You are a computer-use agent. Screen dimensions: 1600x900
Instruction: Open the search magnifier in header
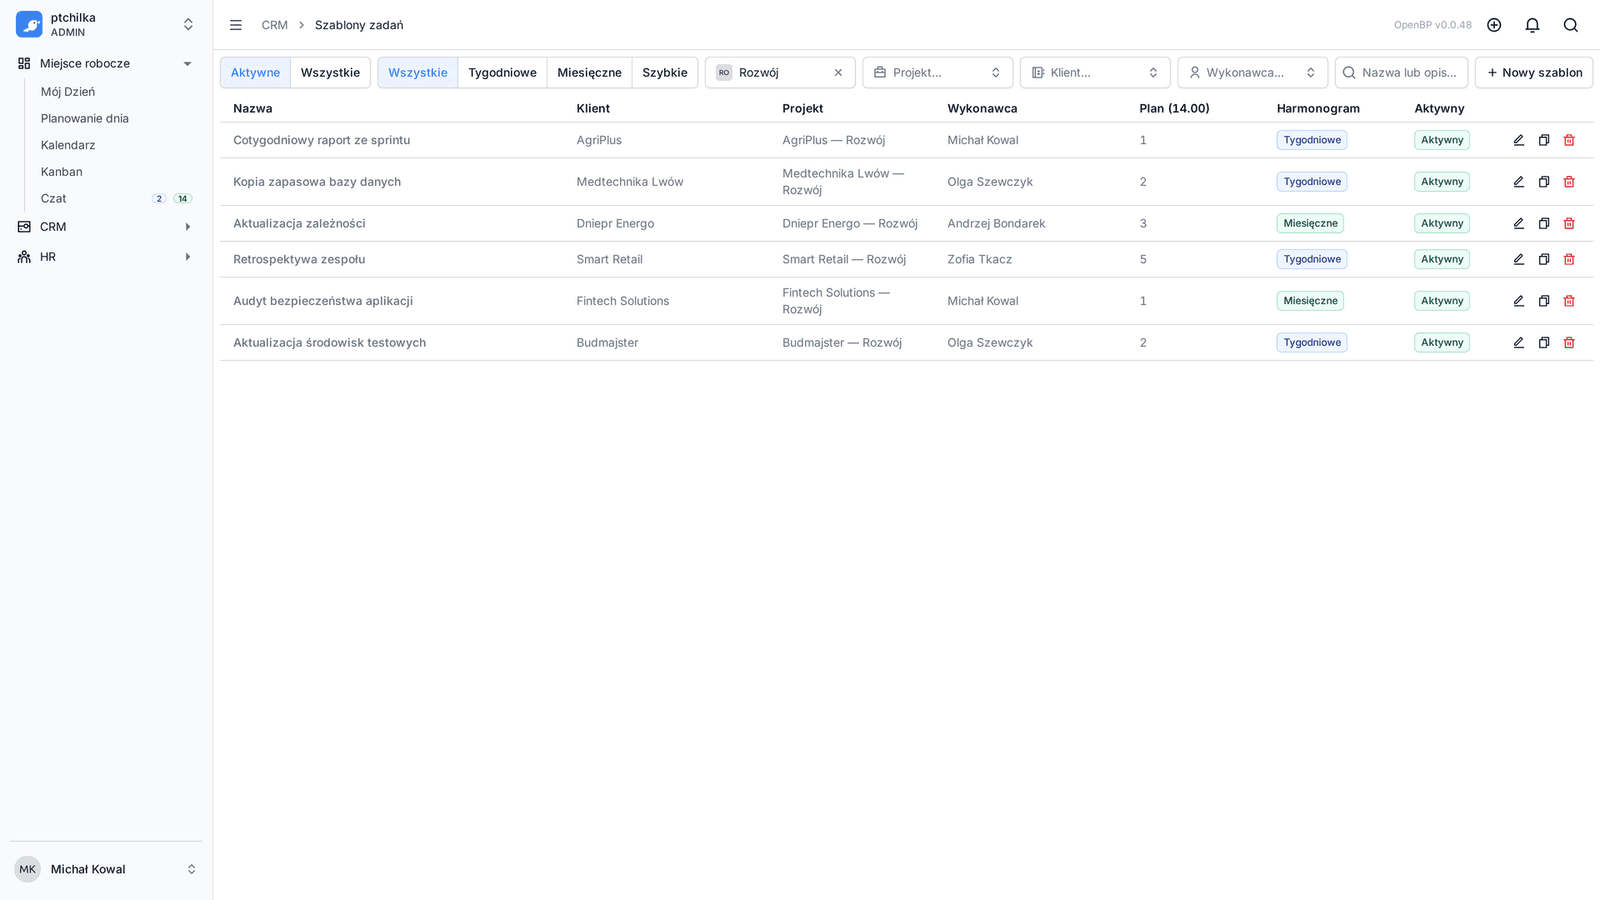[1570, 25]
